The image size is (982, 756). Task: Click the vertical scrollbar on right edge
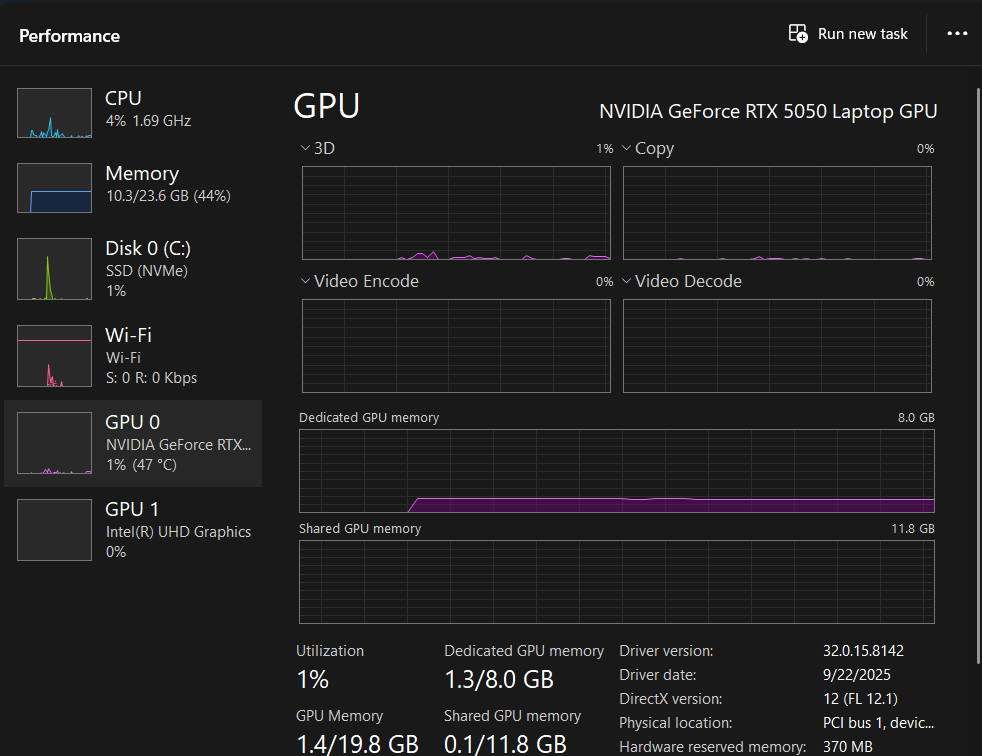(977, 400)
